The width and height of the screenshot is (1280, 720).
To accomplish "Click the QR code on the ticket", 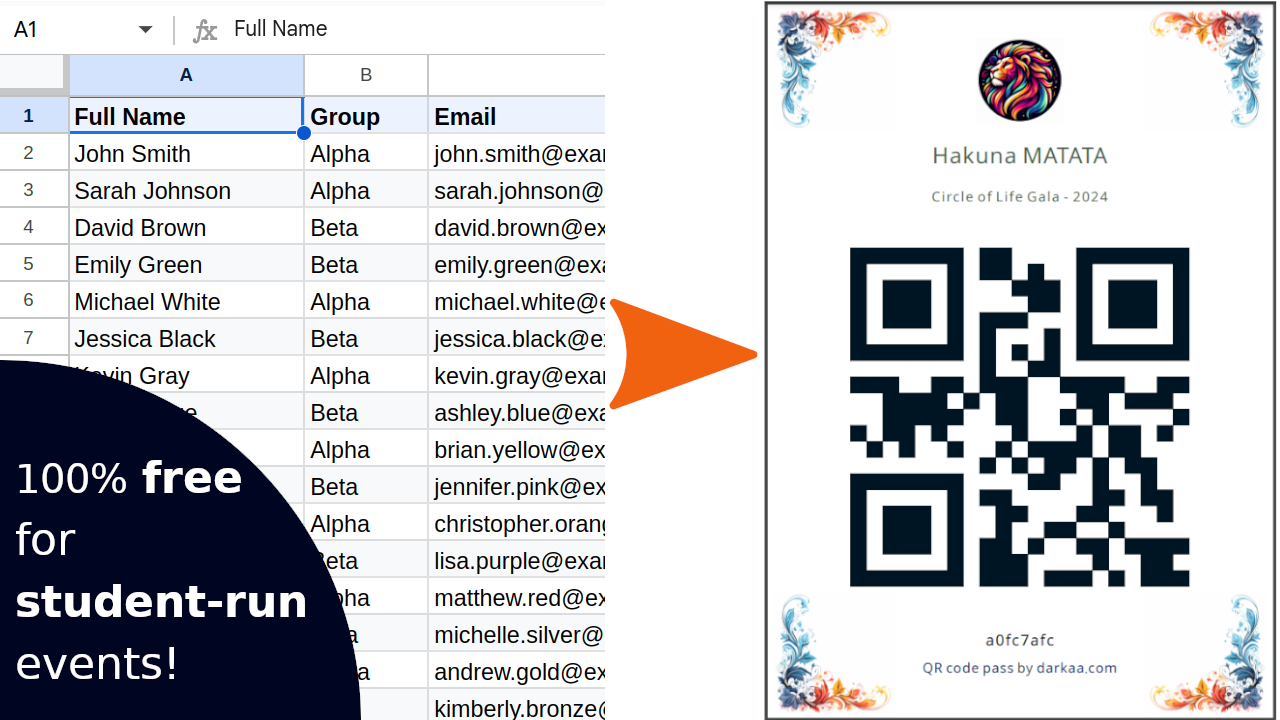I will click(1019, 417).
